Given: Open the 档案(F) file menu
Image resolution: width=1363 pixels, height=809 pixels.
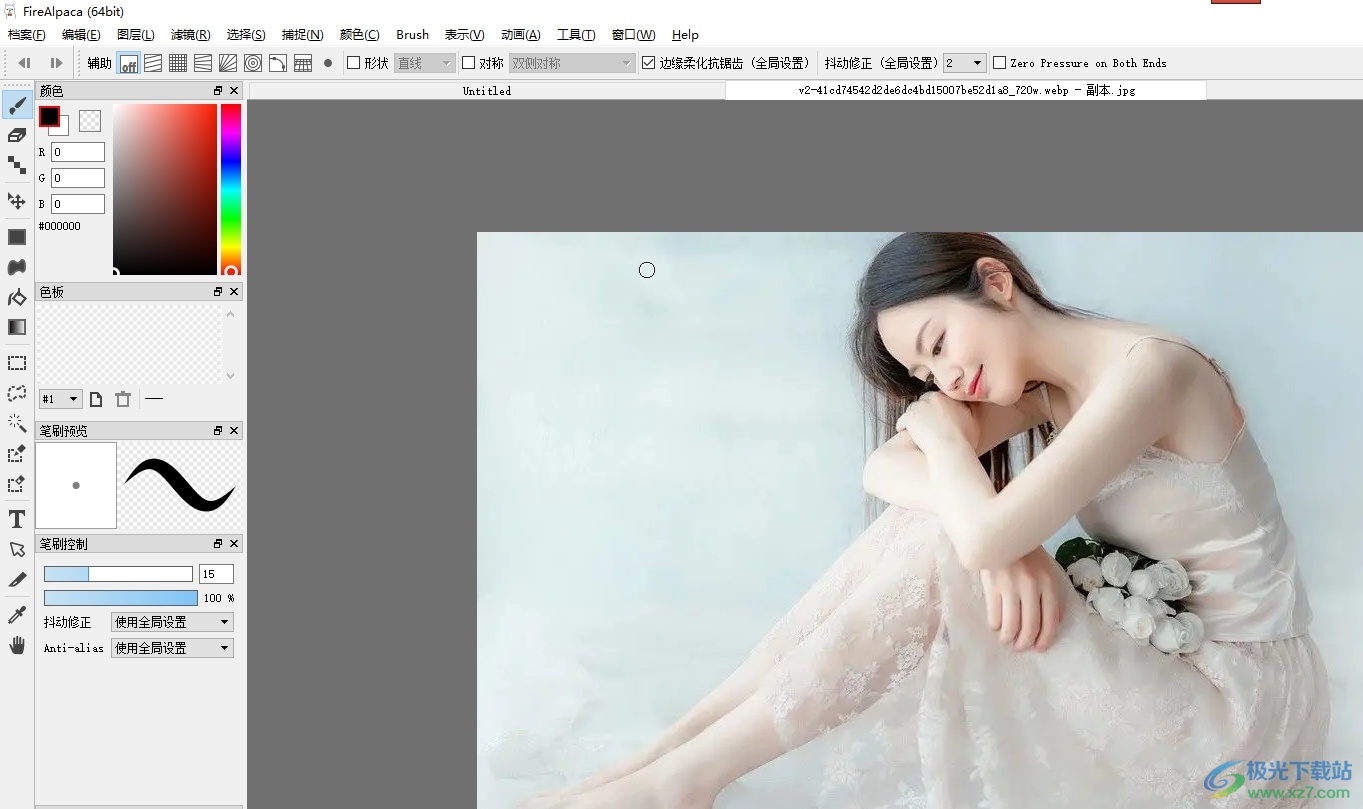Looking at the screenshot, I should (27, 35).
